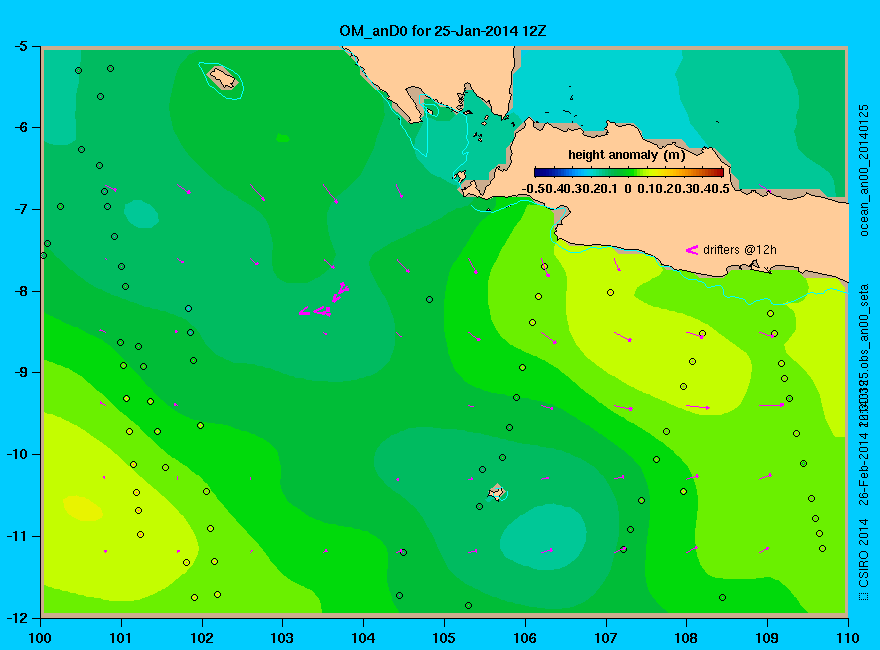Screen dimensions: 880x650
Task: Click the latitude axis label -10
Action: [17, 454]
